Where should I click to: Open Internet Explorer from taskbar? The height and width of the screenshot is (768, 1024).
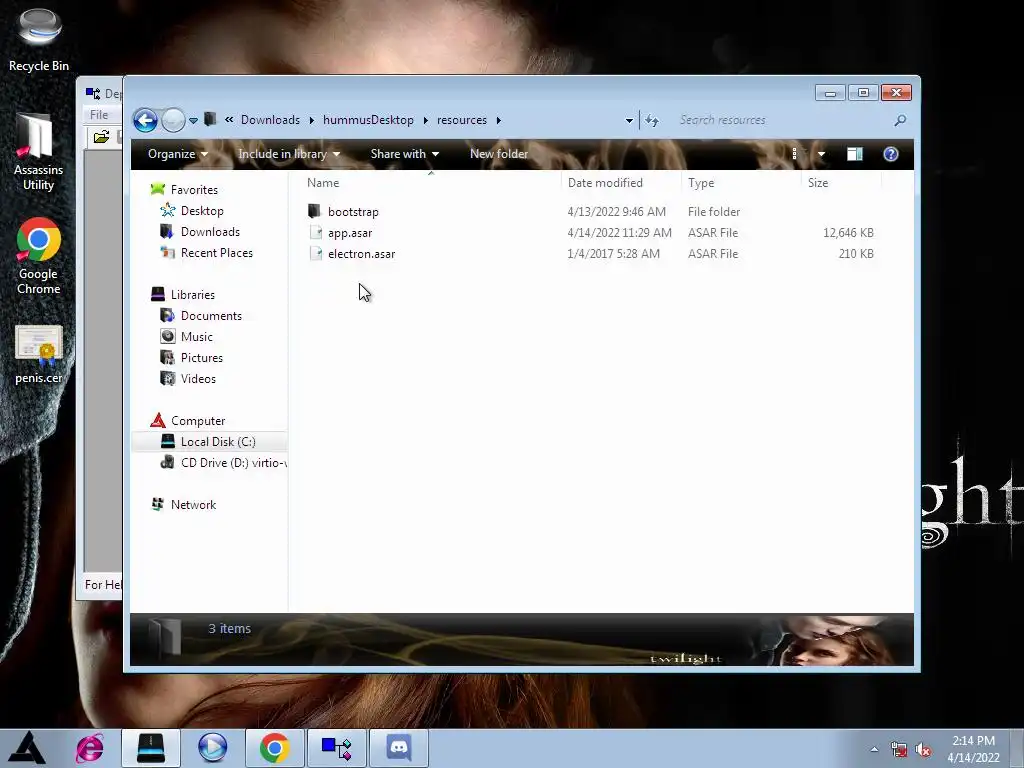[x=89, y=748]
